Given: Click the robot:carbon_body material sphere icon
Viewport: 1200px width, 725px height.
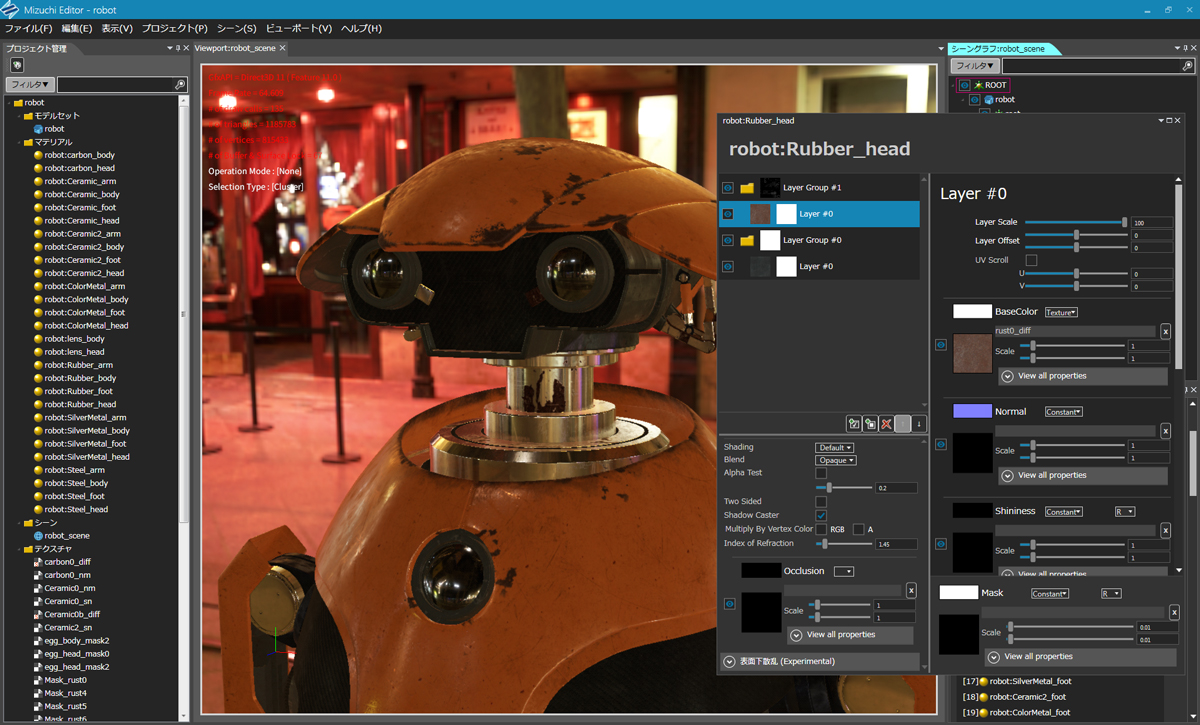Looking at the screenshot, I should pos(38,155).
